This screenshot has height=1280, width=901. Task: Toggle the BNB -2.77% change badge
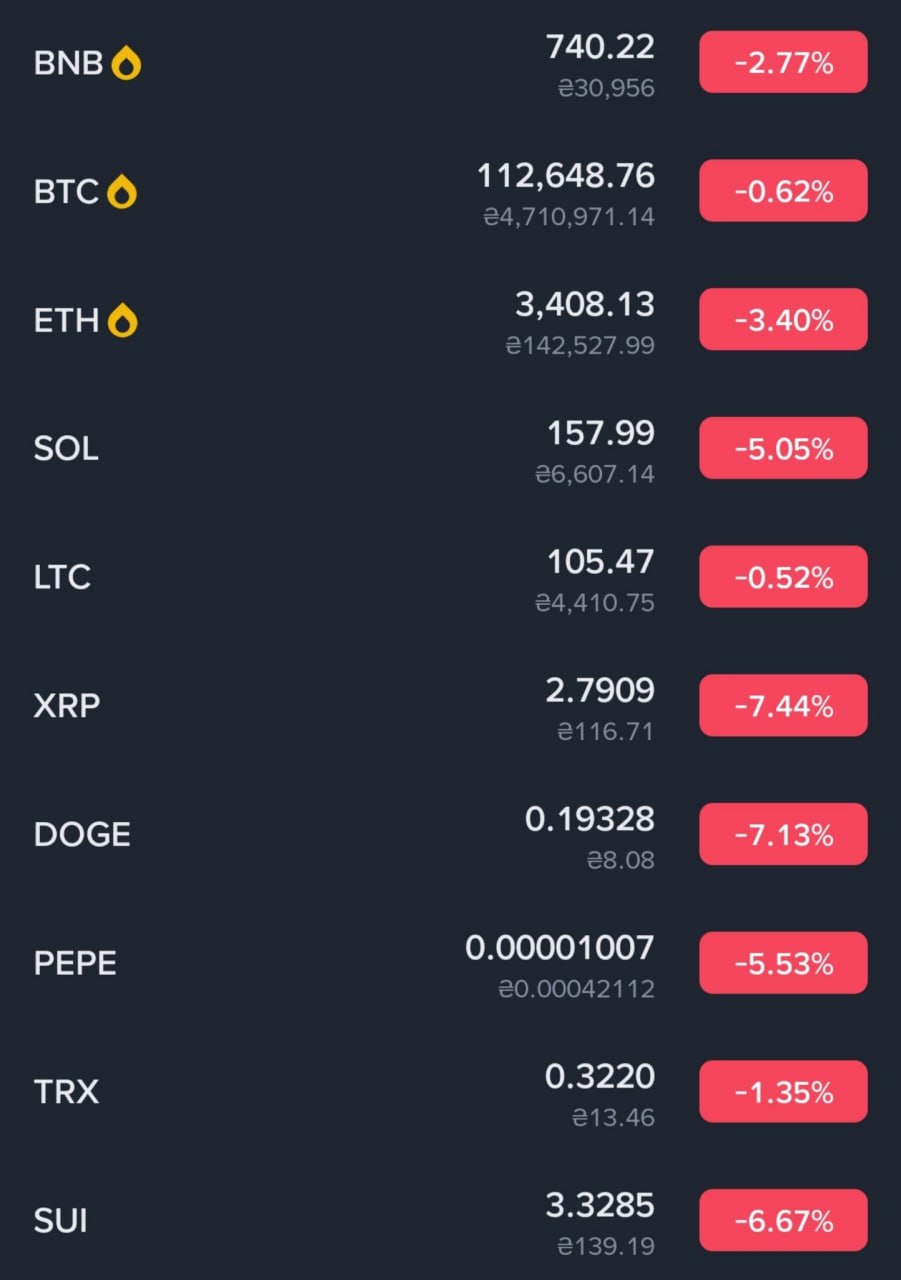click(x=783, y=63)
